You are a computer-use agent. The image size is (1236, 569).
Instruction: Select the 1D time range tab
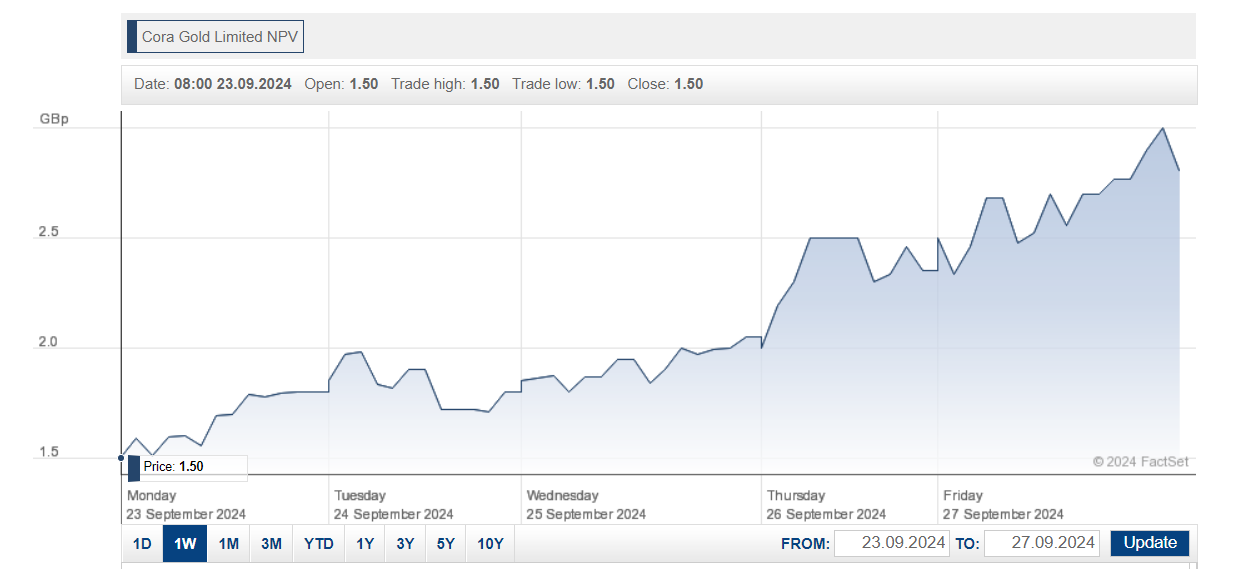coord(142,543)
